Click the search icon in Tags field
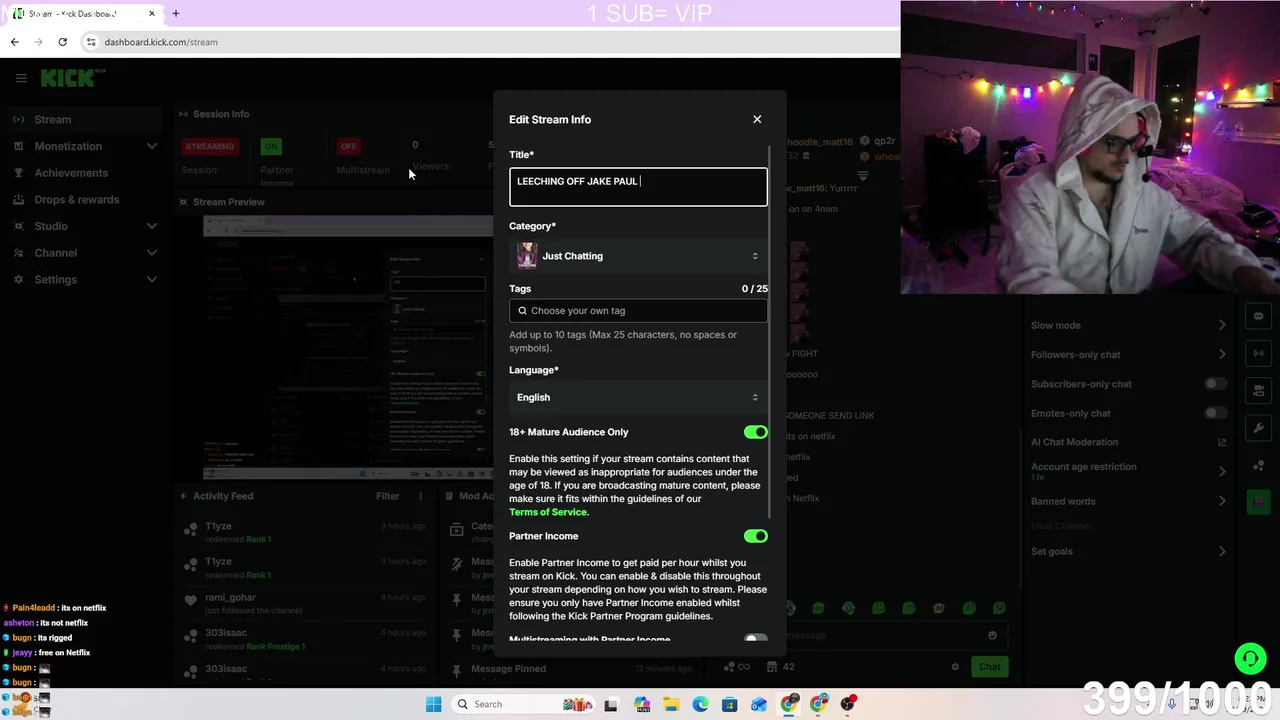 click(522, 311)
